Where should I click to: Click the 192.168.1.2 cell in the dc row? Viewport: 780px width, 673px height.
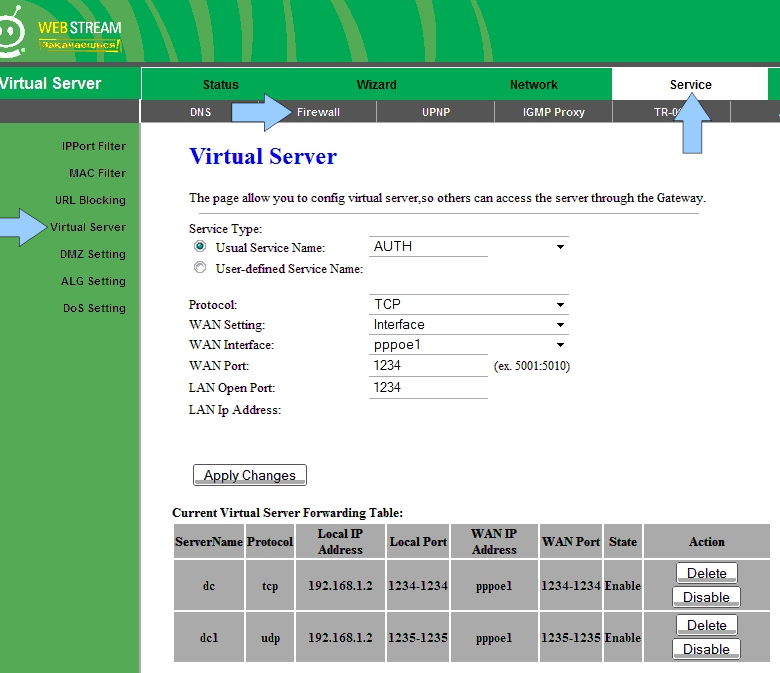340,585
